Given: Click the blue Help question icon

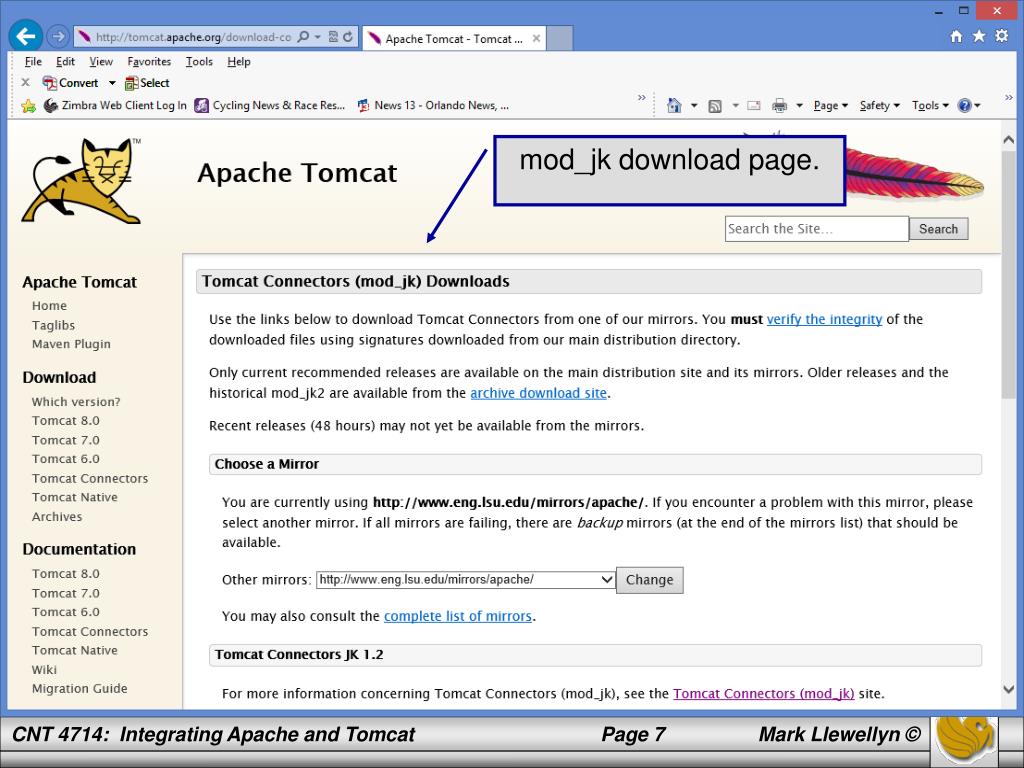Looking at the screenshot, I should pyautogui.click(x=965, y=105).
